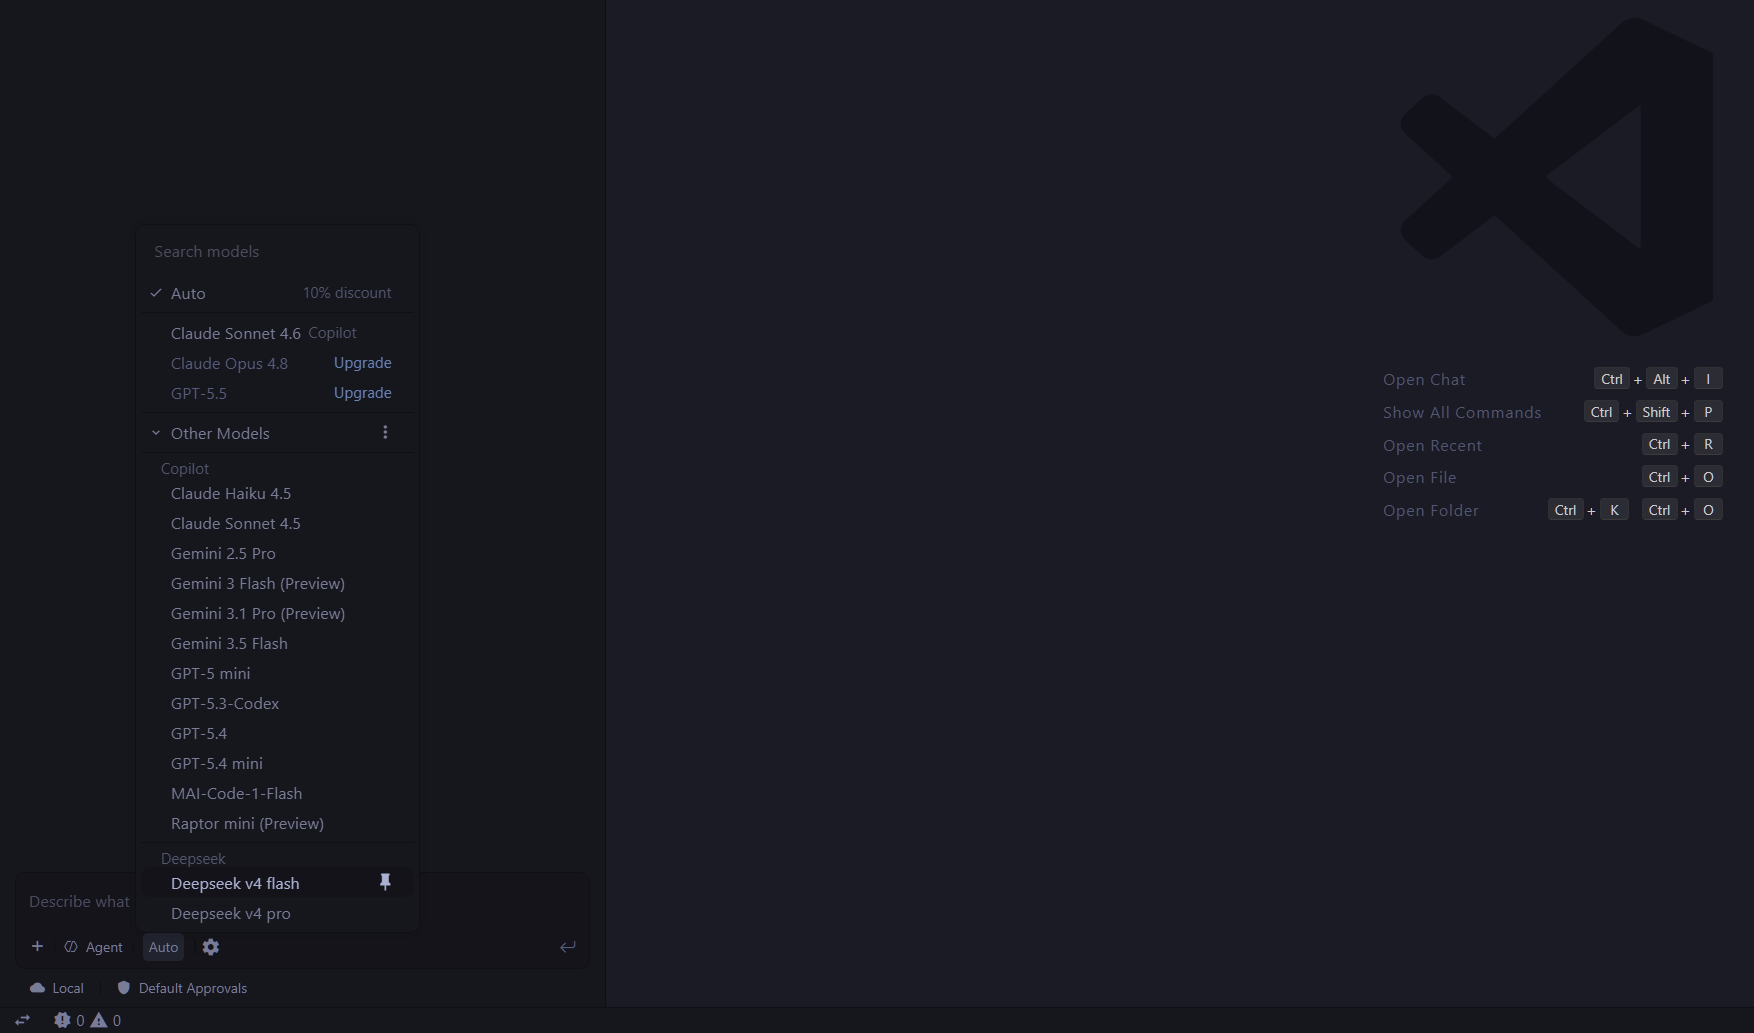Open the Agent mode dropdown

94,947
